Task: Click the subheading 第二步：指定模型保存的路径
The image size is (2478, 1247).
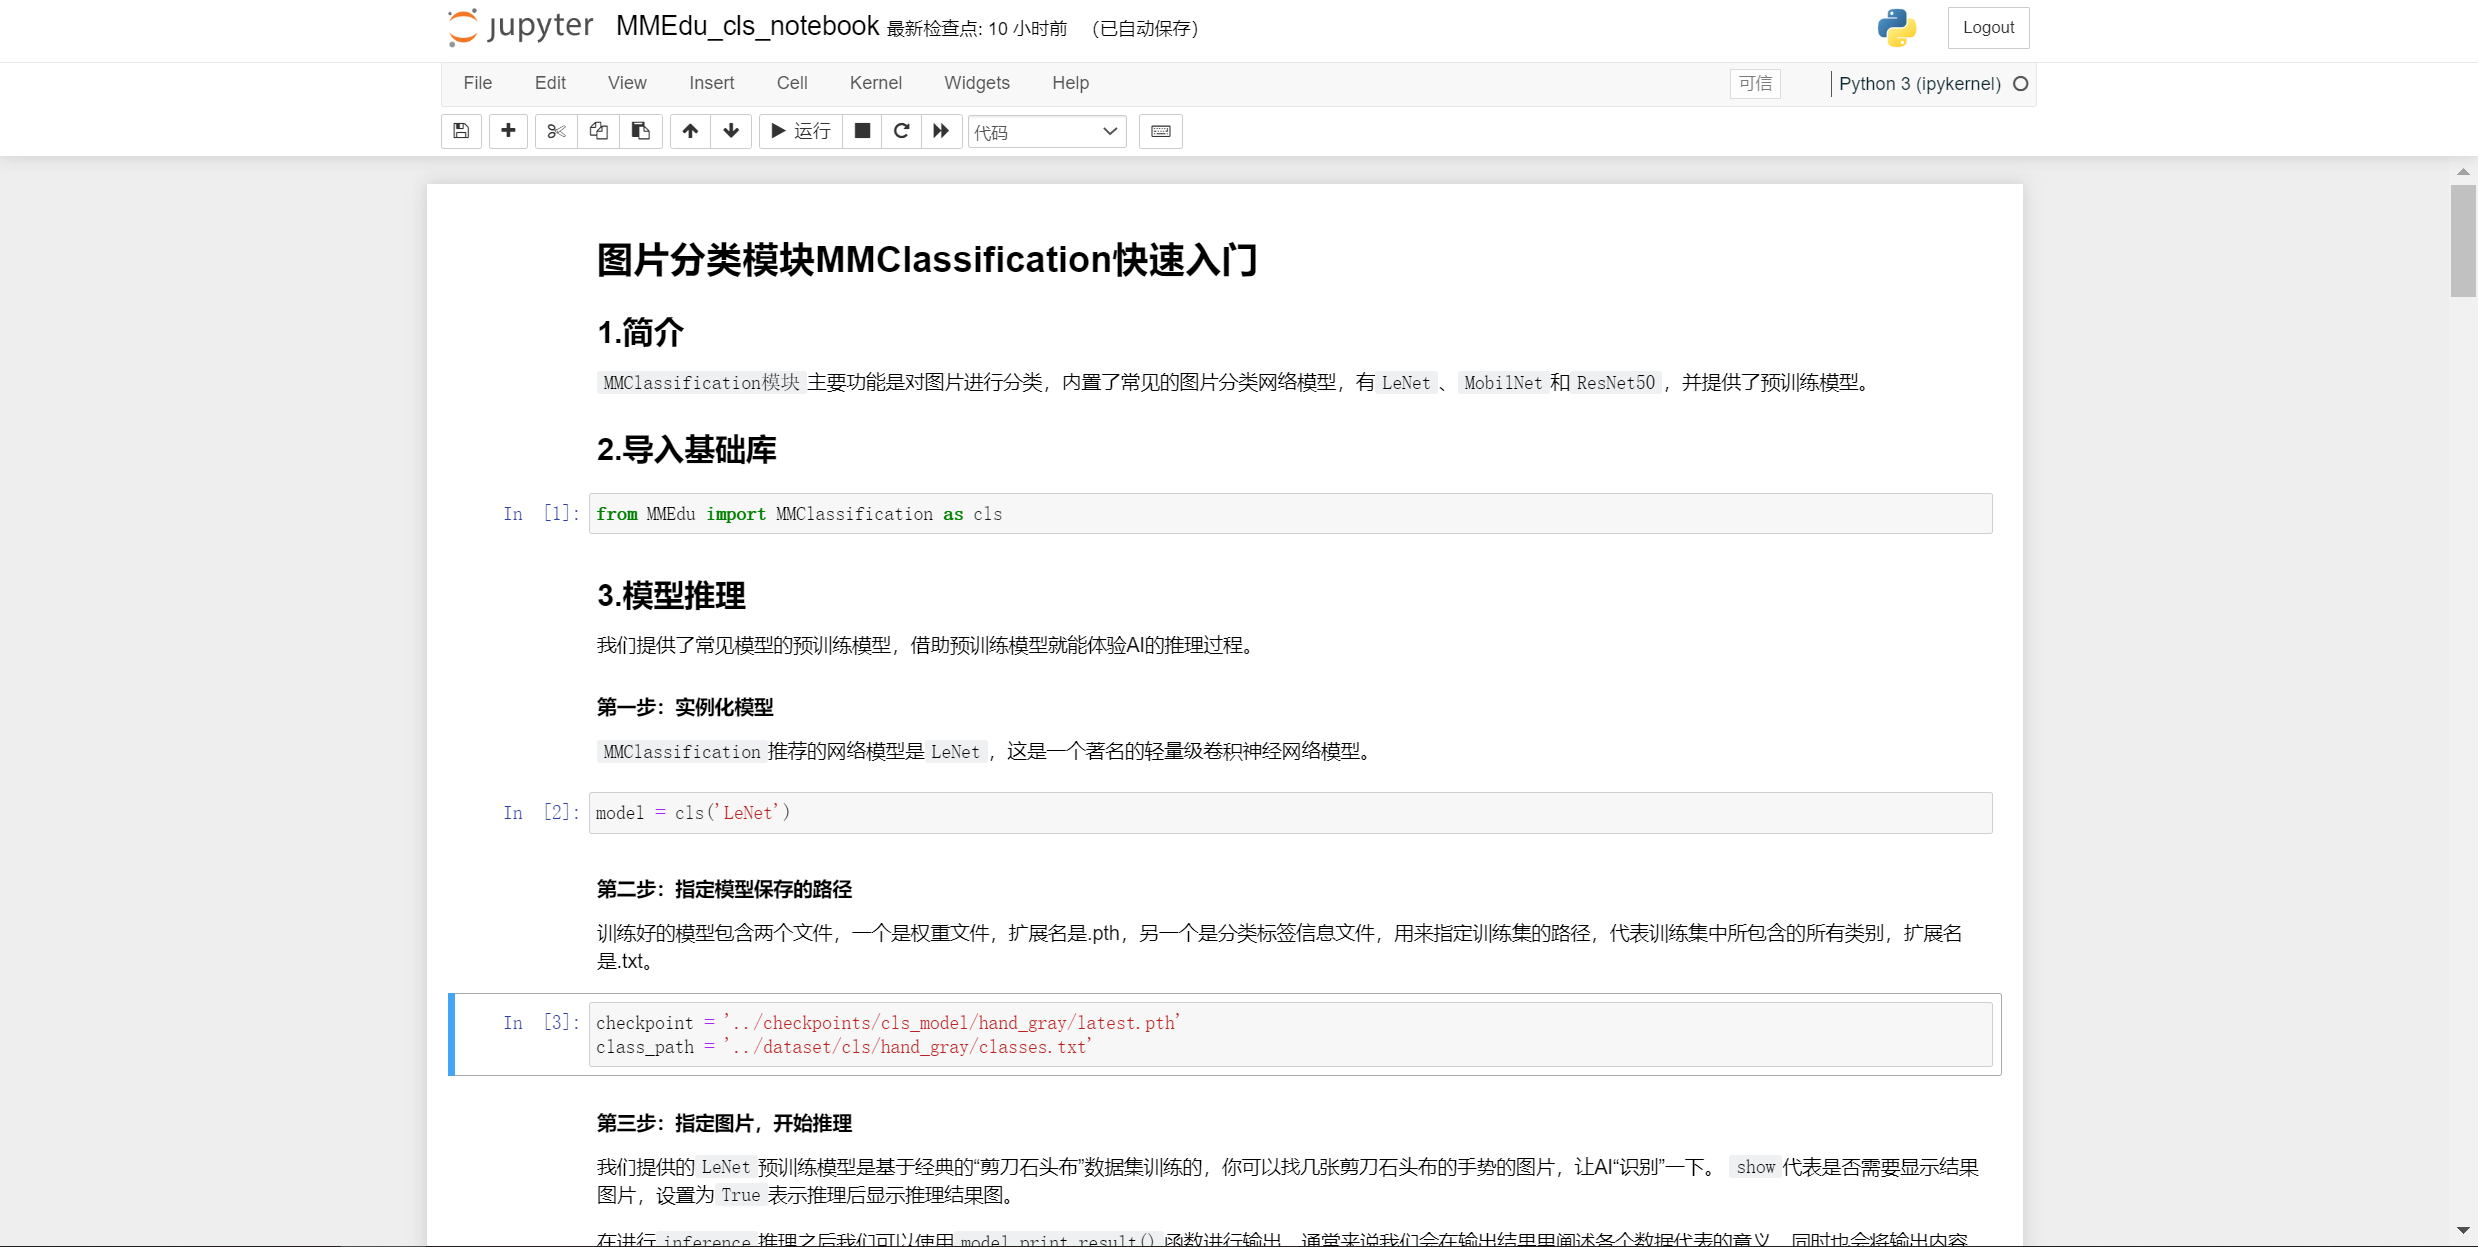Action: click(724, 890)
